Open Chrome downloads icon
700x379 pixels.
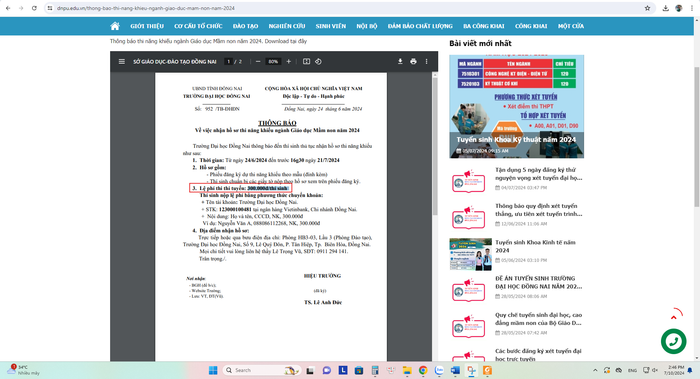click(665, 8)
